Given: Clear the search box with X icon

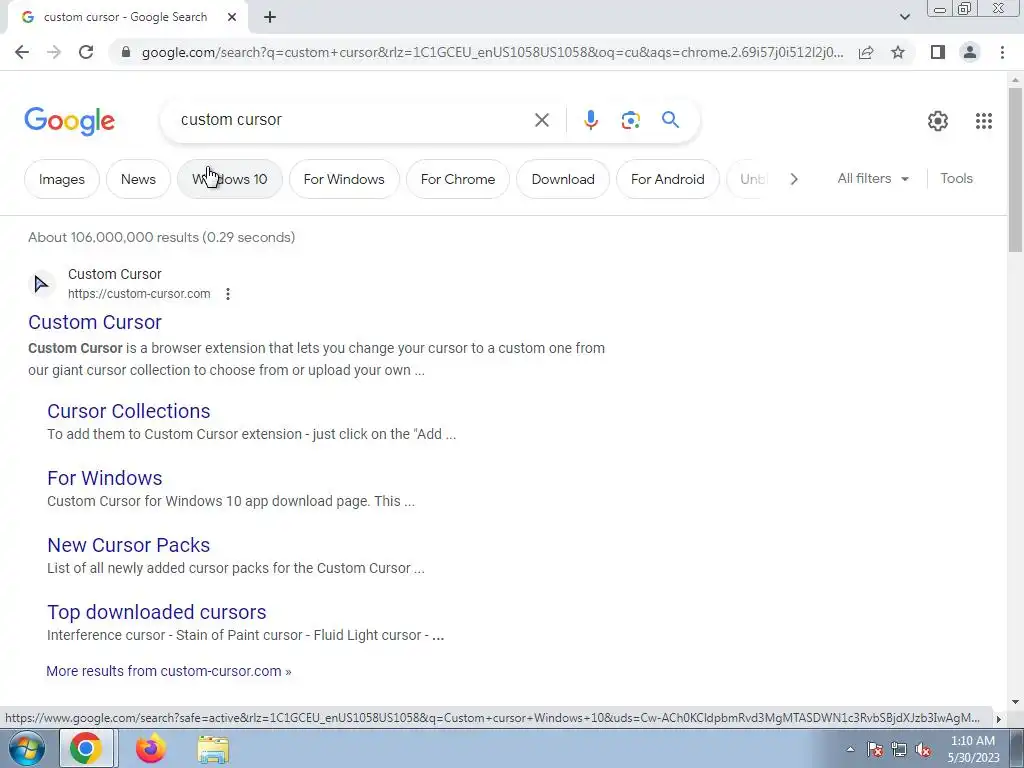Looking at the screenshot, I should pos(541,120).
